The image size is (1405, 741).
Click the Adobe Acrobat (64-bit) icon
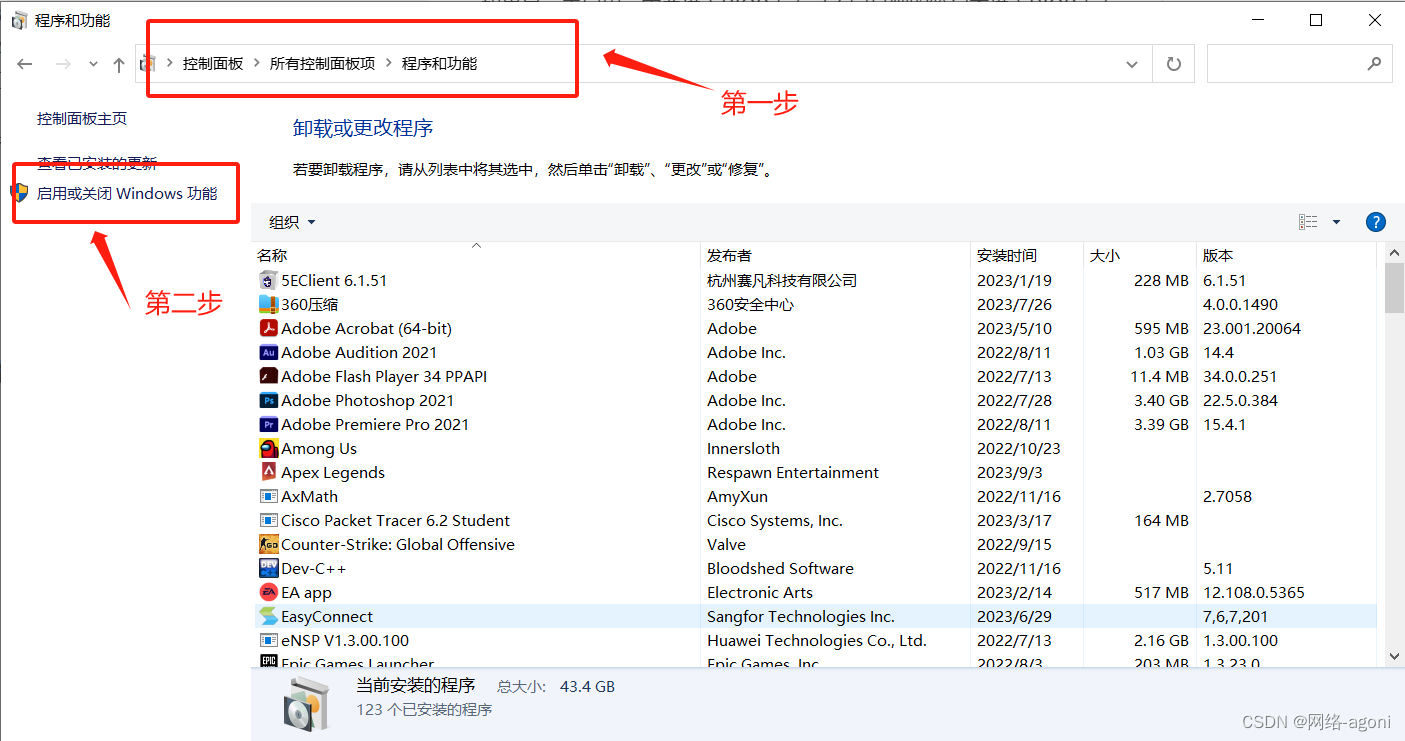pos(268,328)
